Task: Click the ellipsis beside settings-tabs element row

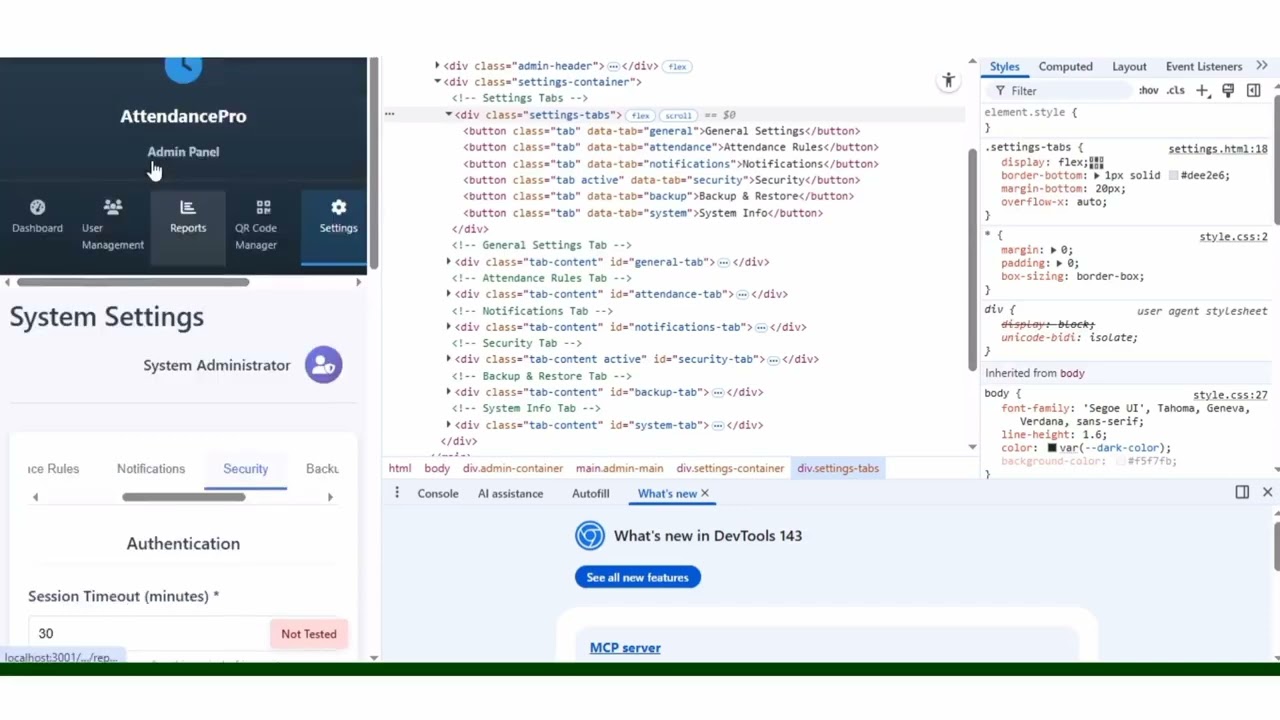Action: tap(390, 114)
